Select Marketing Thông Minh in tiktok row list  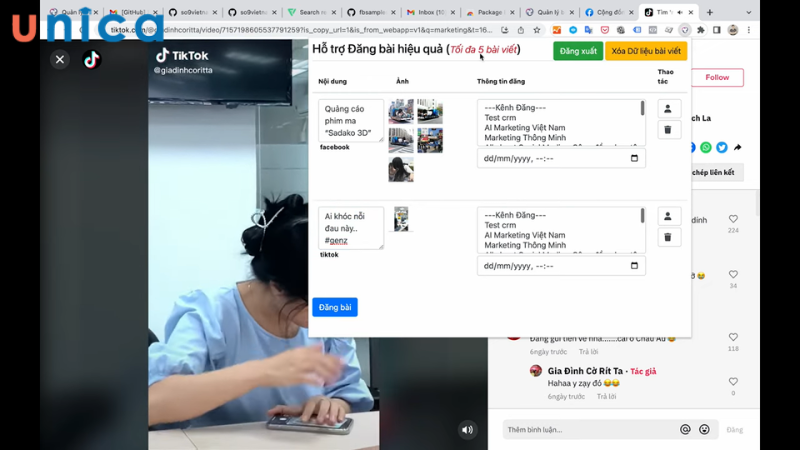[525, 245]
